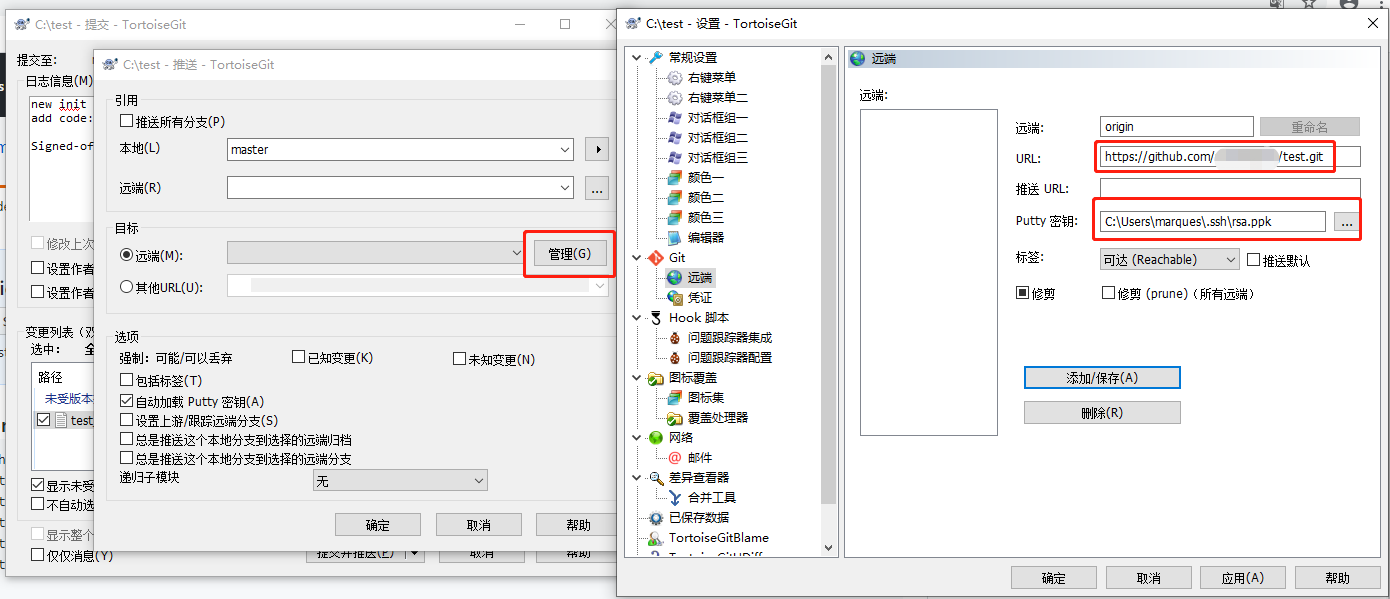Disable 自动加载 Putty 密钥(A) checkbox

coord(126,400)
